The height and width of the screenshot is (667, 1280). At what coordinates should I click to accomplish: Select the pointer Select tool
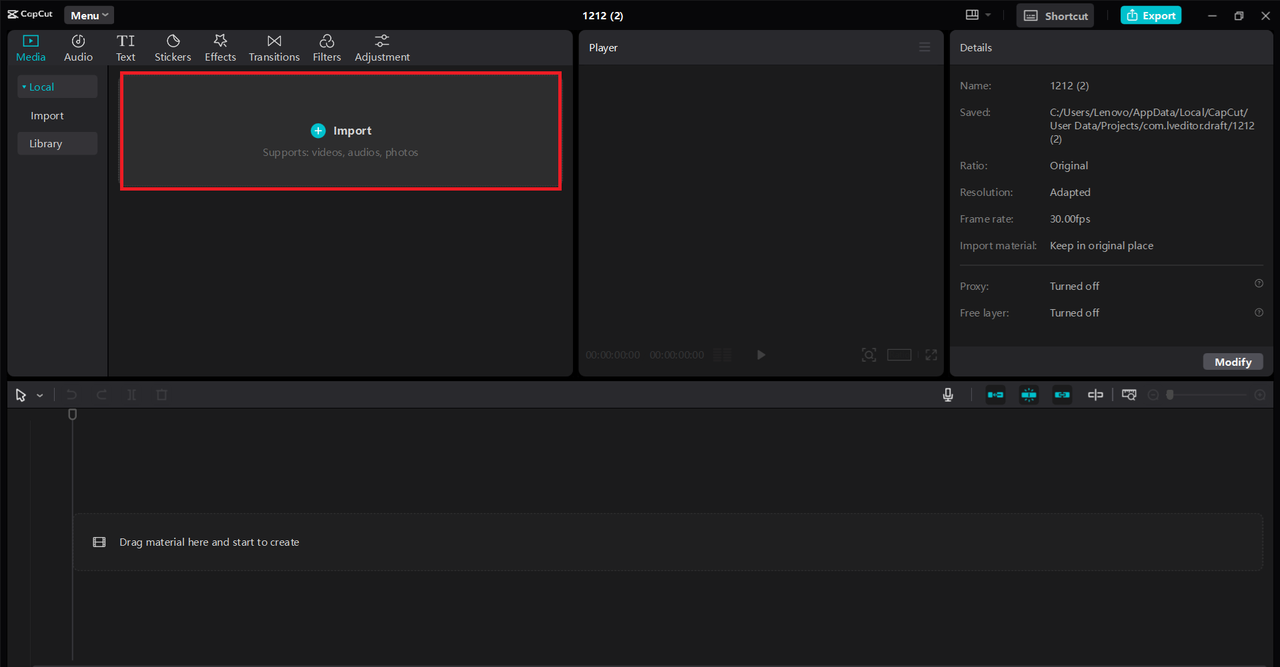(x=21, y=395)
